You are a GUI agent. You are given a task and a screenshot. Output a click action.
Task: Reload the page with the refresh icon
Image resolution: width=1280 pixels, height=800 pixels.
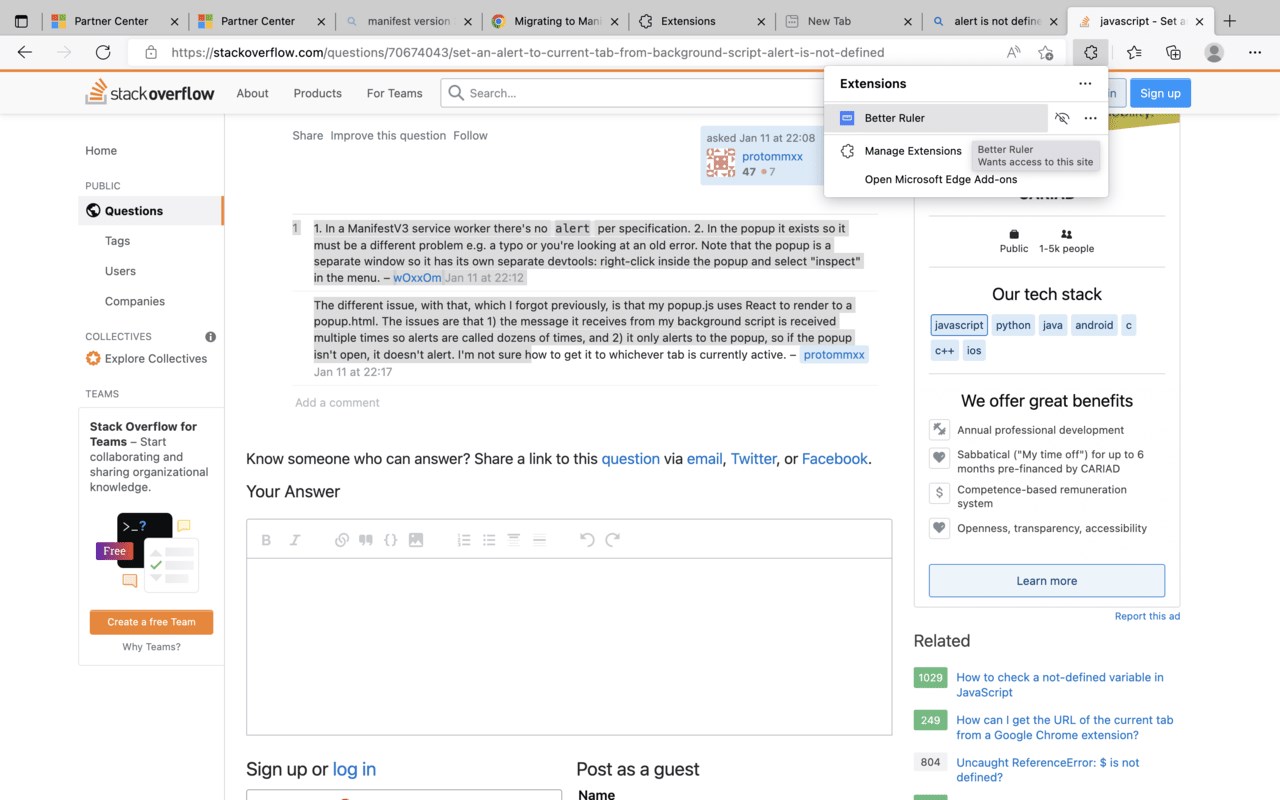103,52
